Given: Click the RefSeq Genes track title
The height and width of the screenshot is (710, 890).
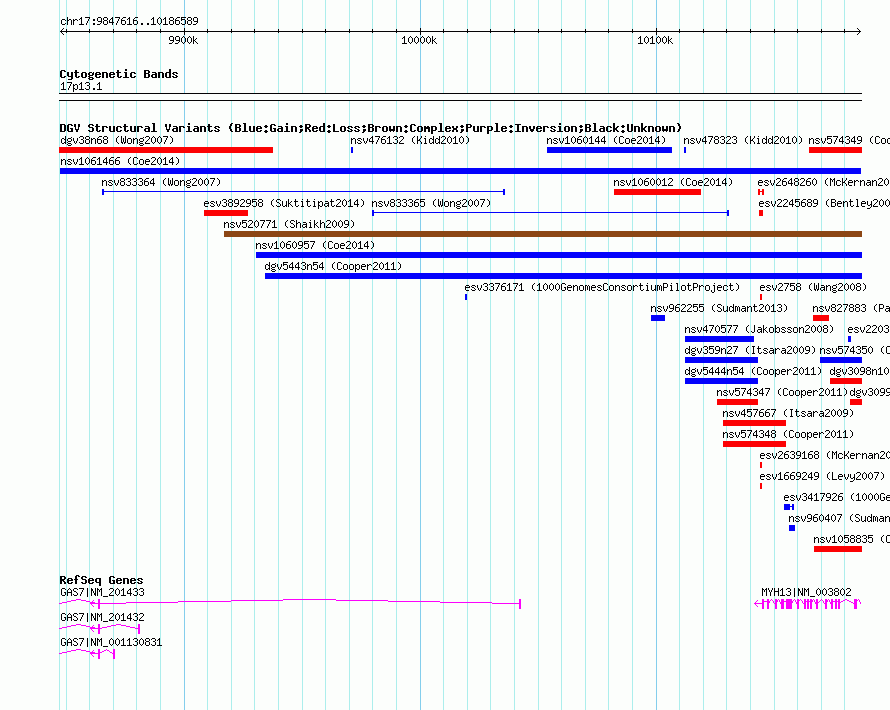Looking at the screenshot, I should click(x=102, y=580).
